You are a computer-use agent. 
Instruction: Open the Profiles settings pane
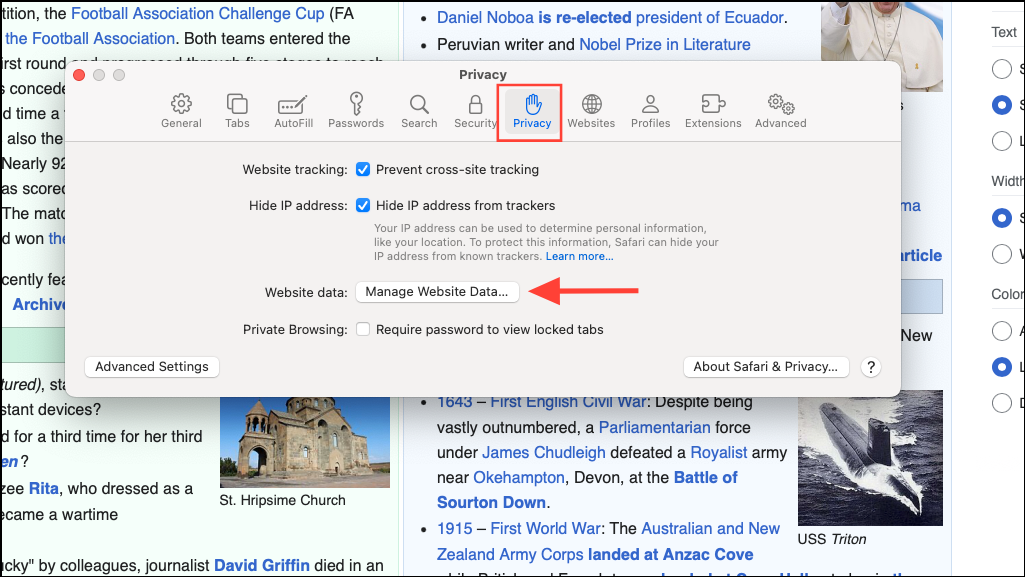(x=650, y=111)
